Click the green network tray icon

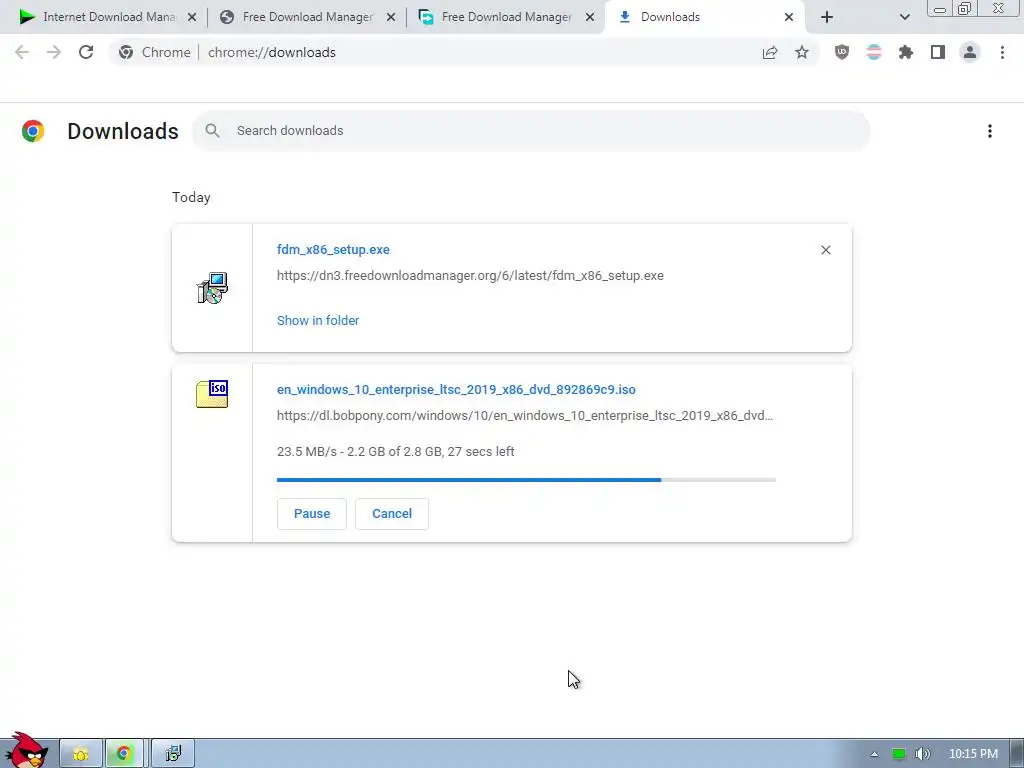(x=899, y=754)
